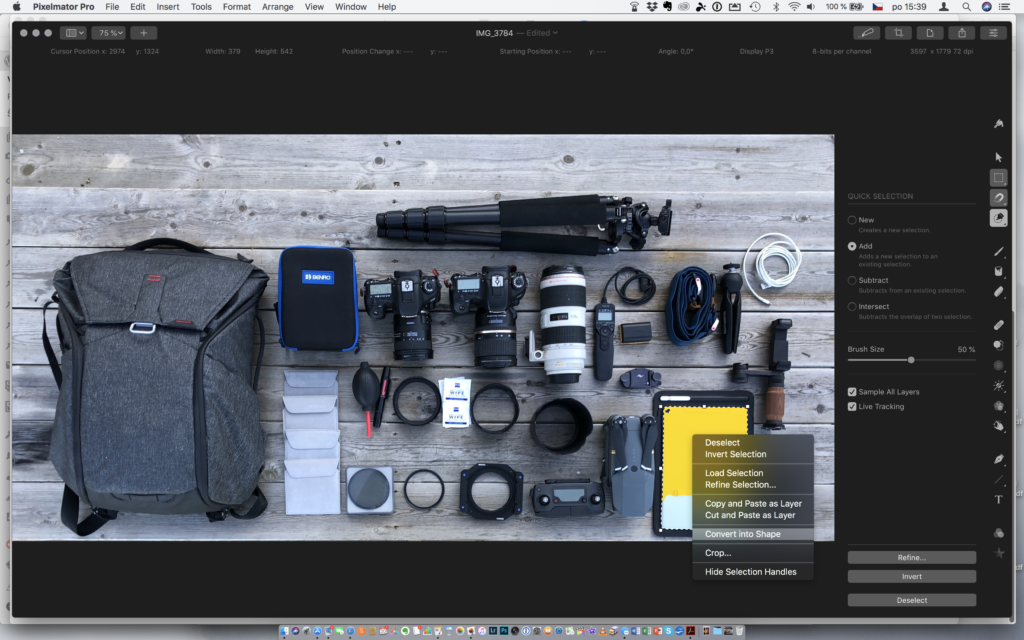The width and height of the screenshot is (1024, 640).
Task: Click the Invert button in the sidebar
Action: 912,577
